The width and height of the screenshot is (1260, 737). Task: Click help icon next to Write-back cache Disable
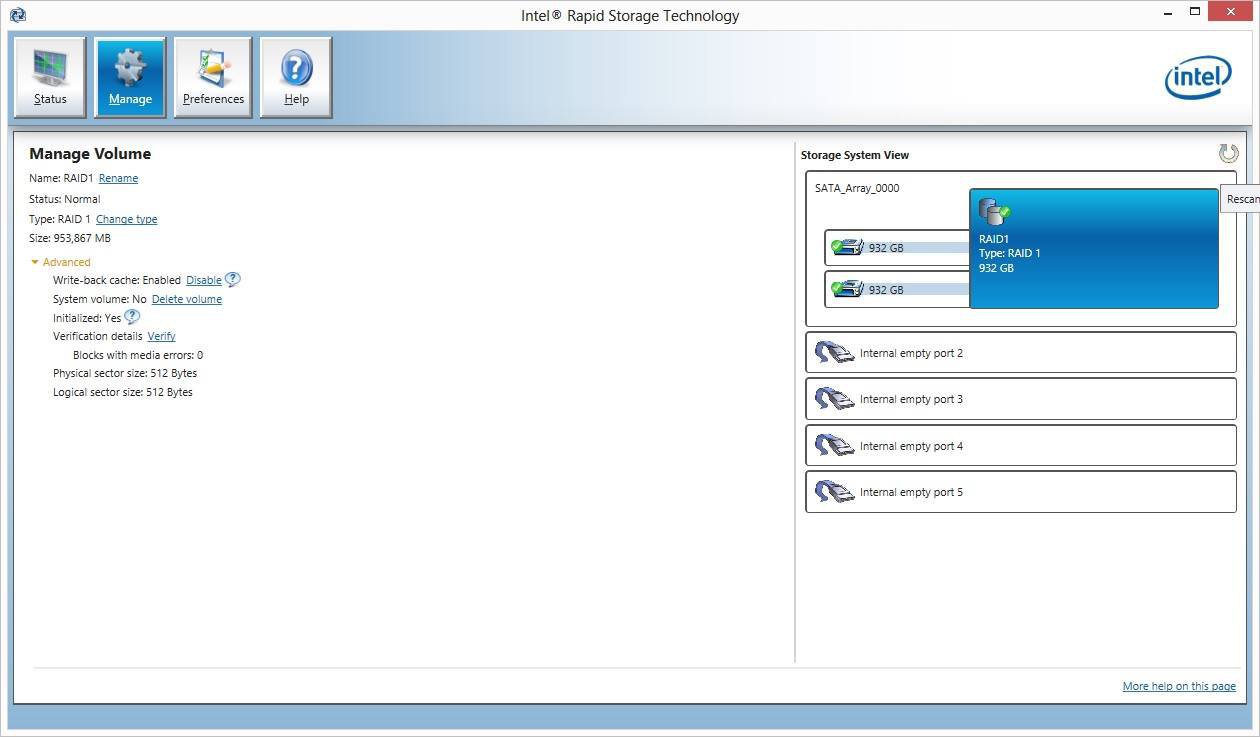tap(232, 280)
